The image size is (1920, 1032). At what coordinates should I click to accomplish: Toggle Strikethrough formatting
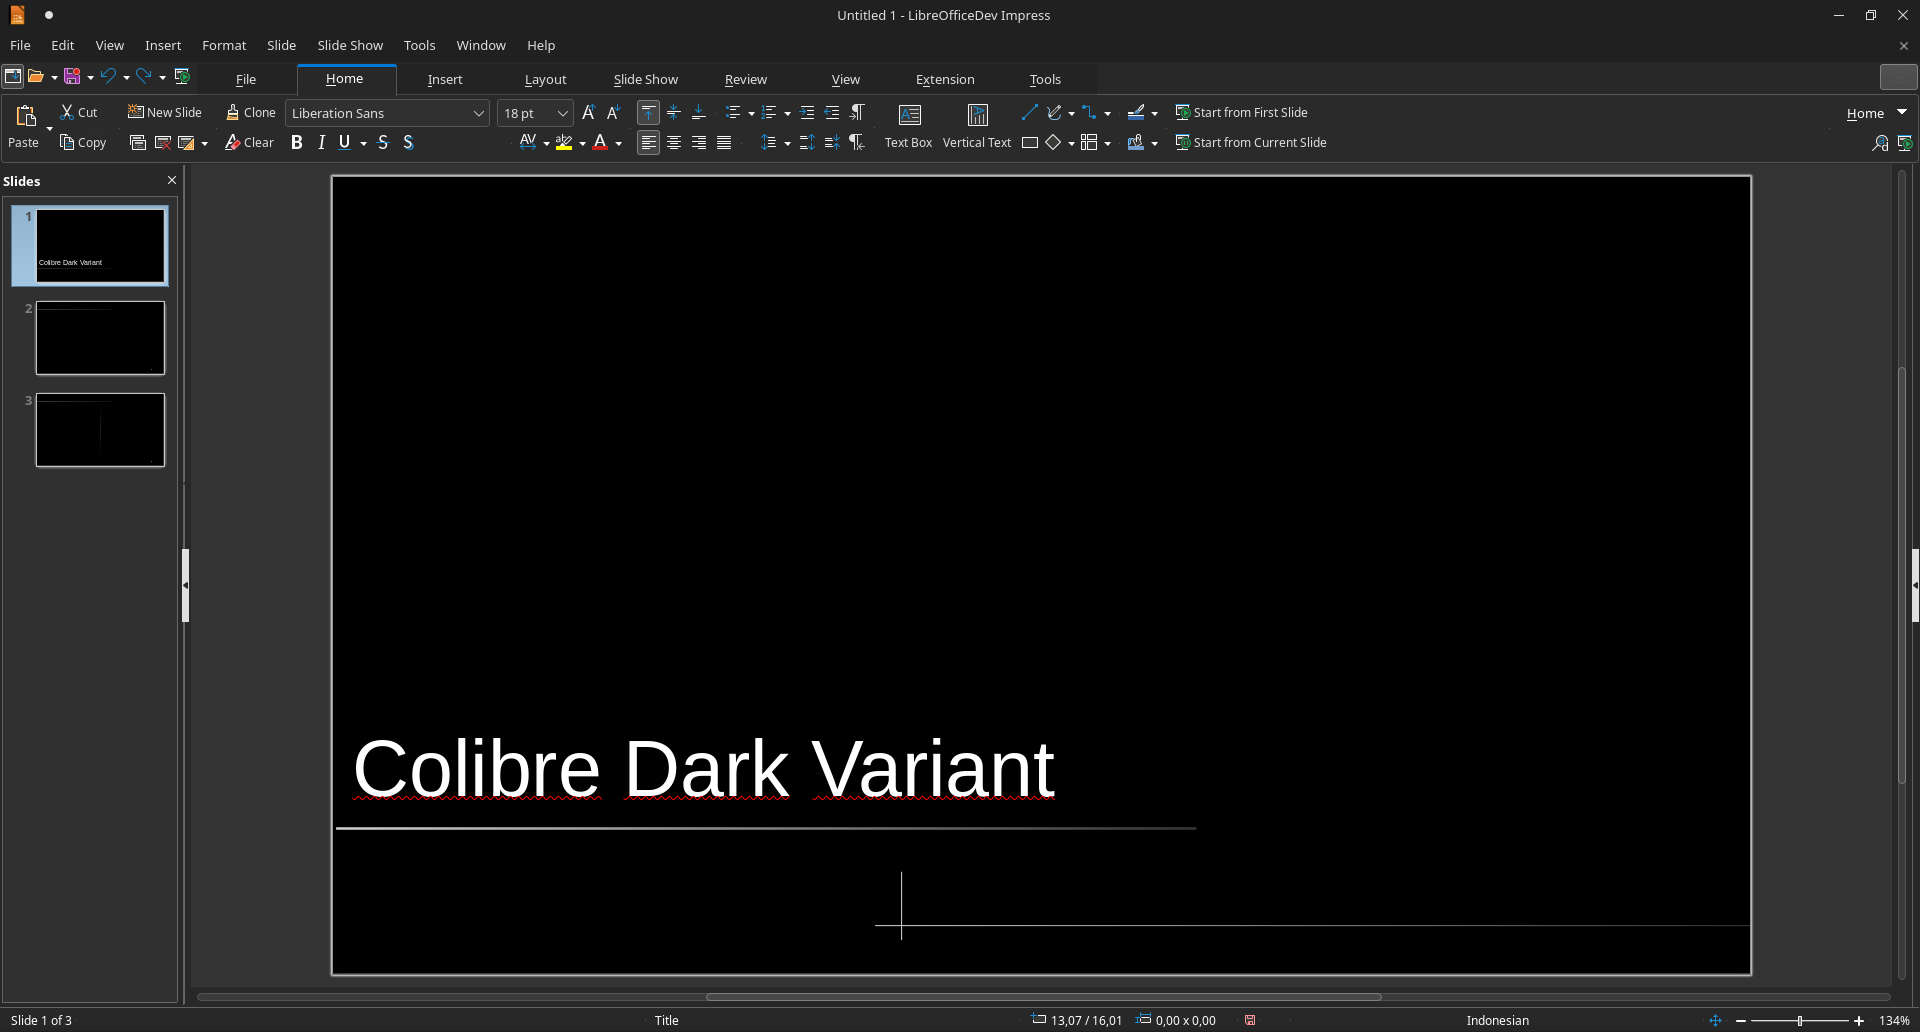pyautogui.click(x=383, y=143)
